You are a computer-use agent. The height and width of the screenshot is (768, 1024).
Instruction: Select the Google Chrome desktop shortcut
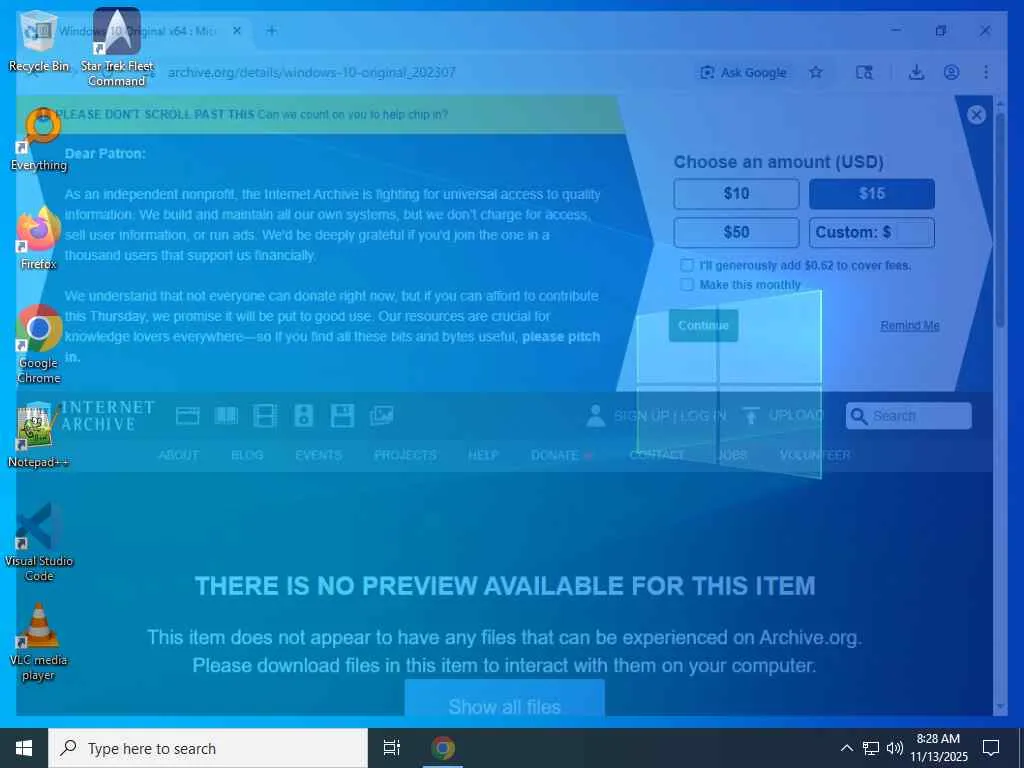point(39,345)
